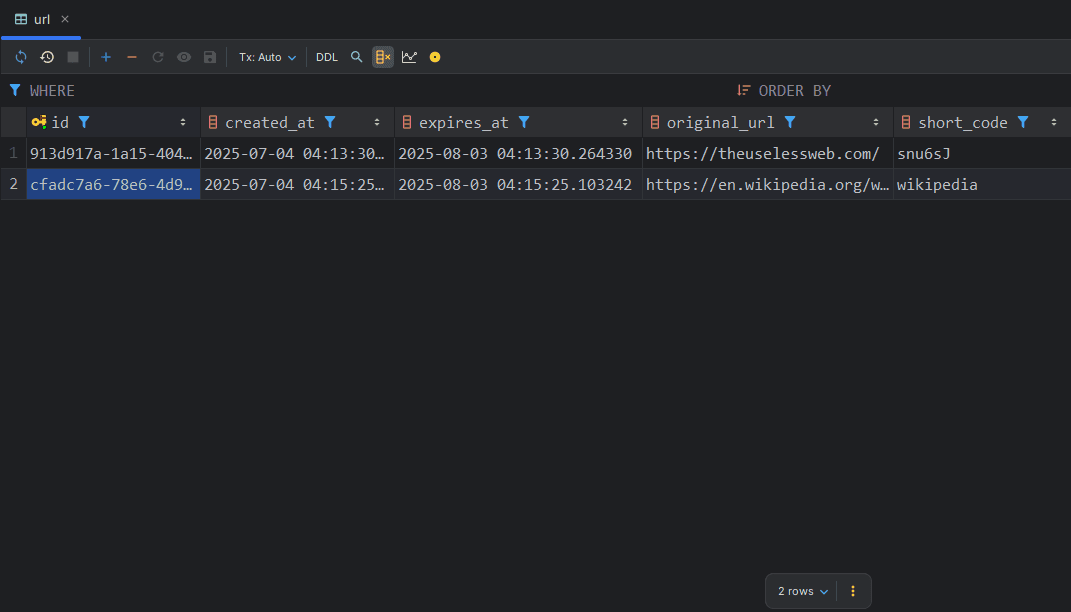Click the Submit save disk icon
This screenshot has width=1071, height=612.
(x=210, y=57)
